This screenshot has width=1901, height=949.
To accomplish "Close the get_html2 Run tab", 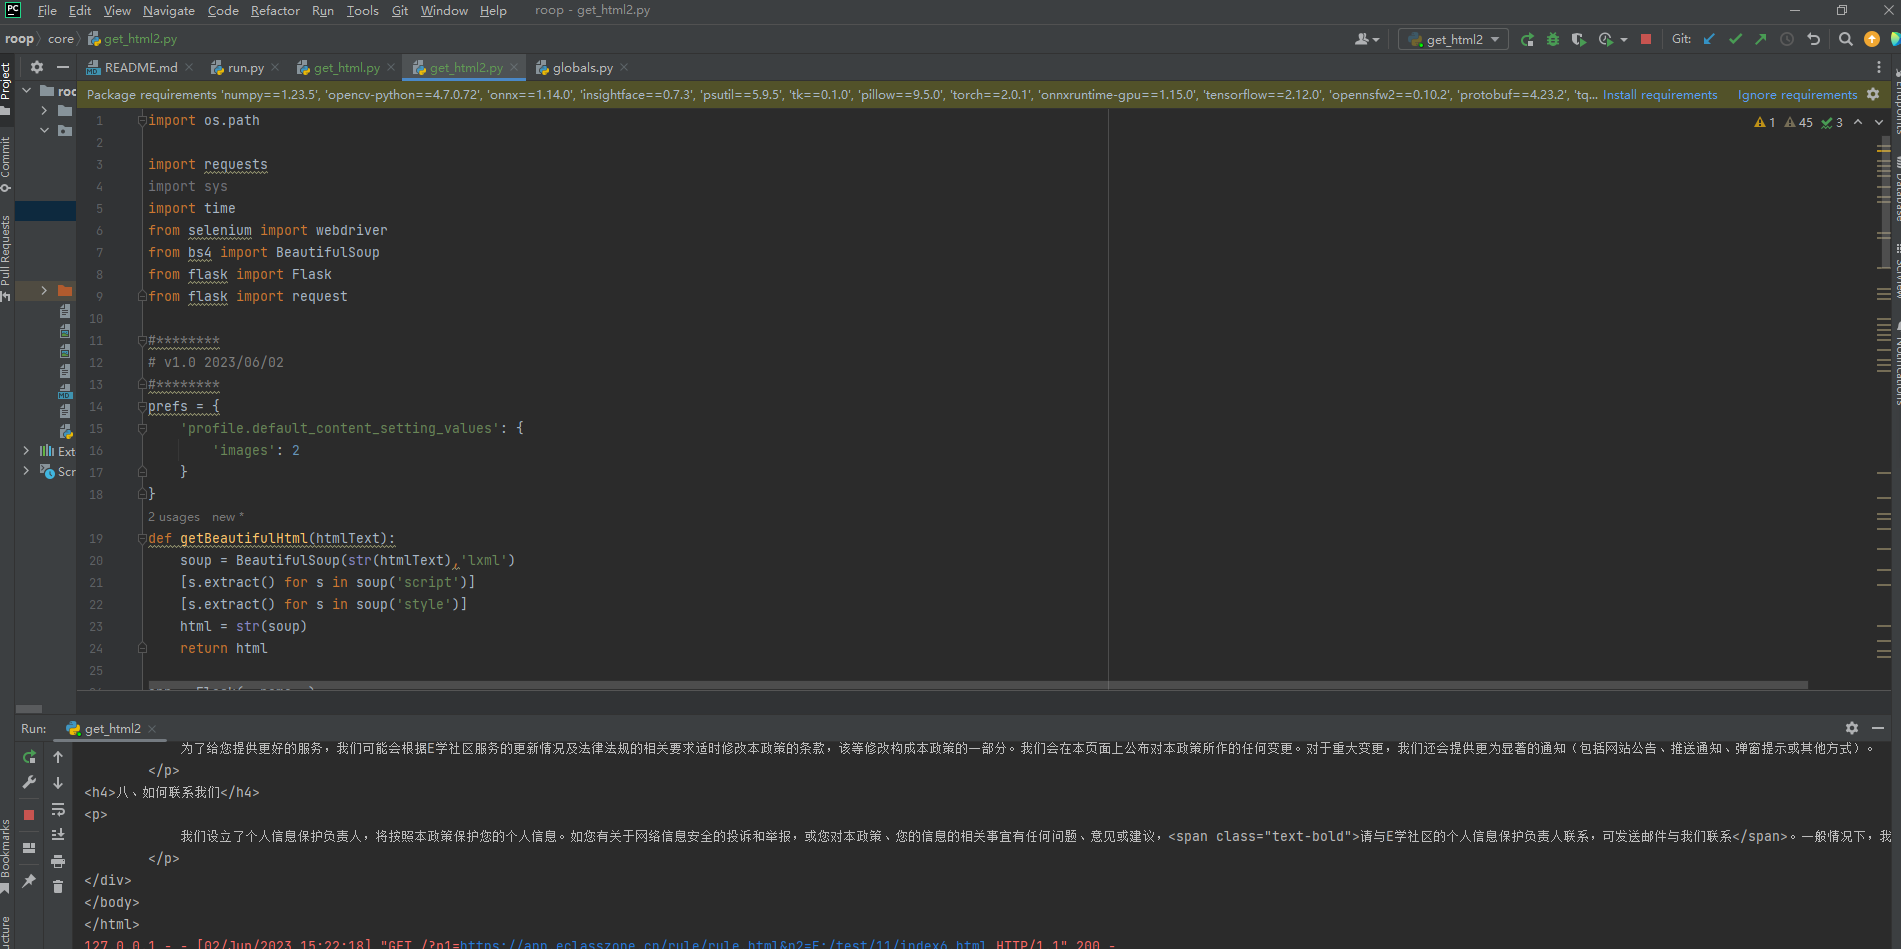I will pos(152,729).
